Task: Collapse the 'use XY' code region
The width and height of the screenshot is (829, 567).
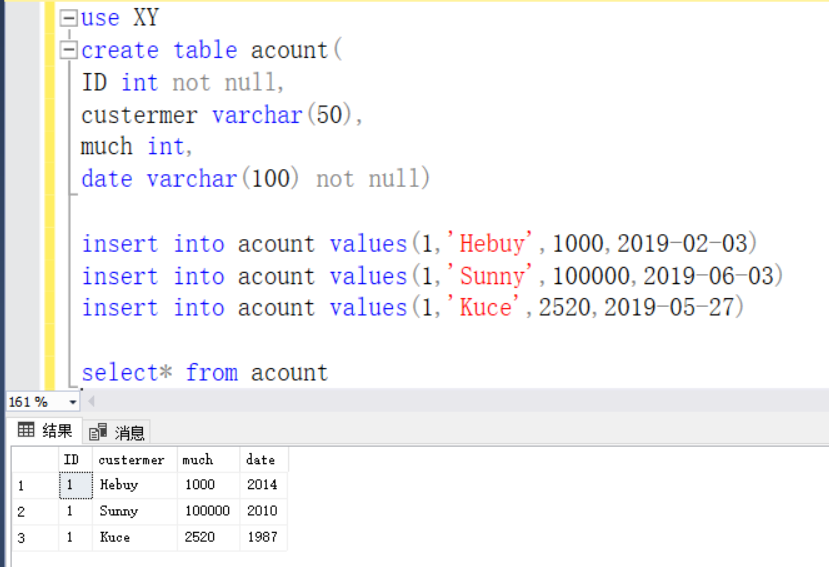Action: (69, 18)
